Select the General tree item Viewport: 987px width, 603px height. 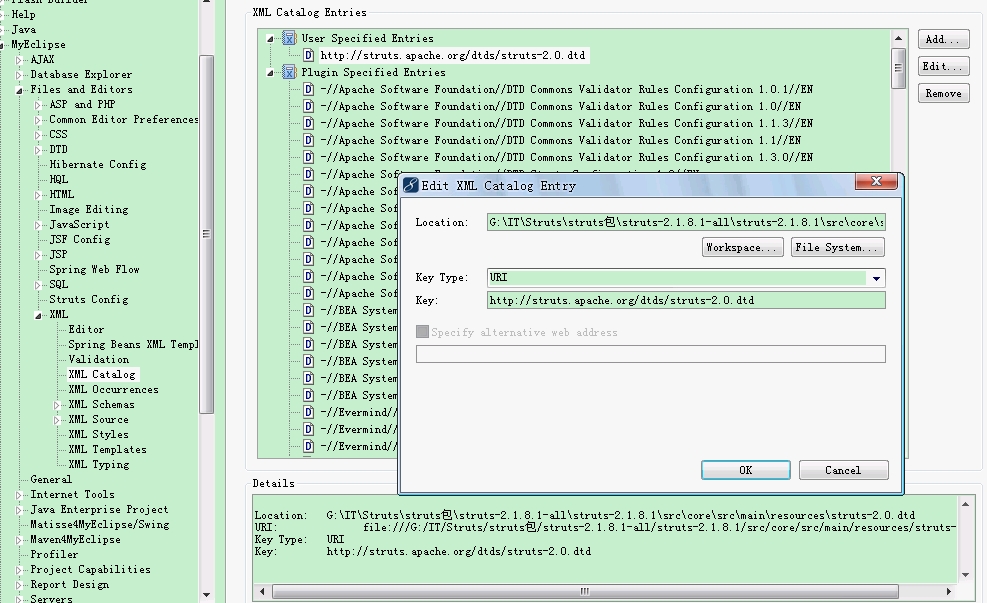tap(51, 480)
